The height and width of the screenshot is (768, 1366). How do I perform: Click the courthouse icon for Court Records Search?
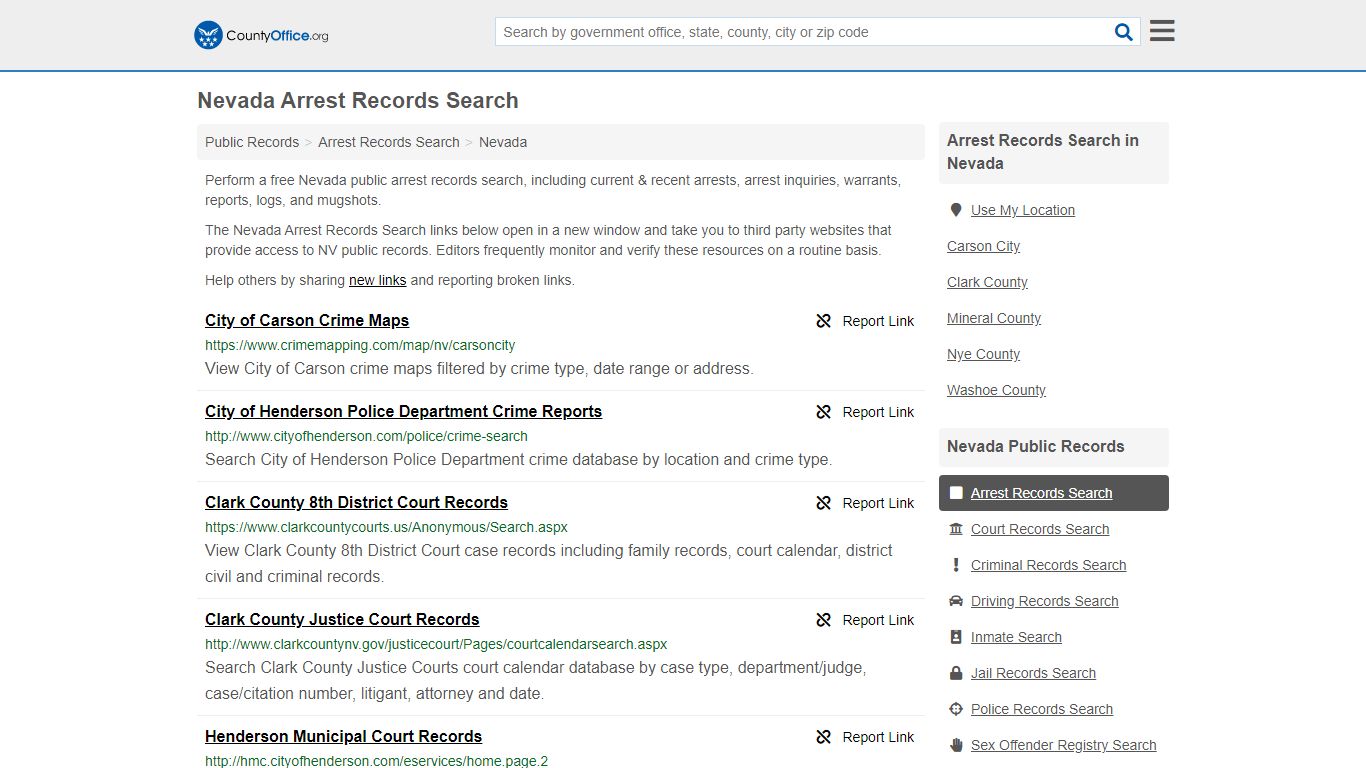[x=956, y=529]
